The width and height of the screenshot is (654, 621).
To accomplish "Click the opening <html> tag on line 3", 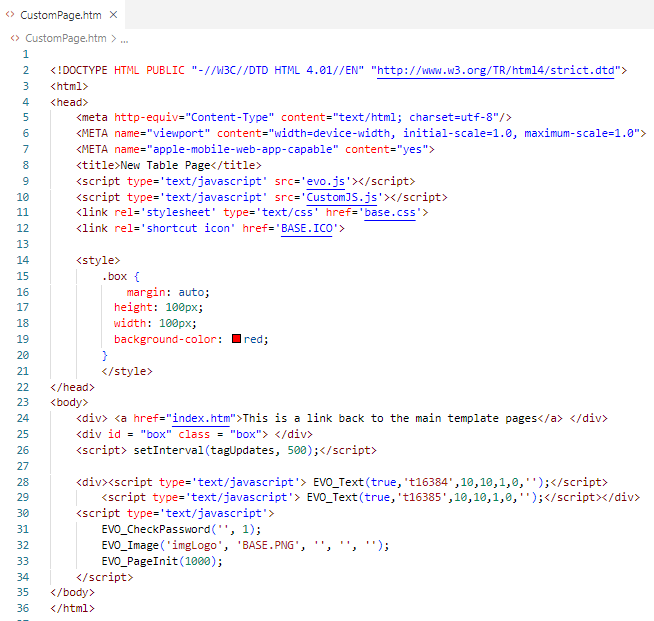I will pos(69,86).
